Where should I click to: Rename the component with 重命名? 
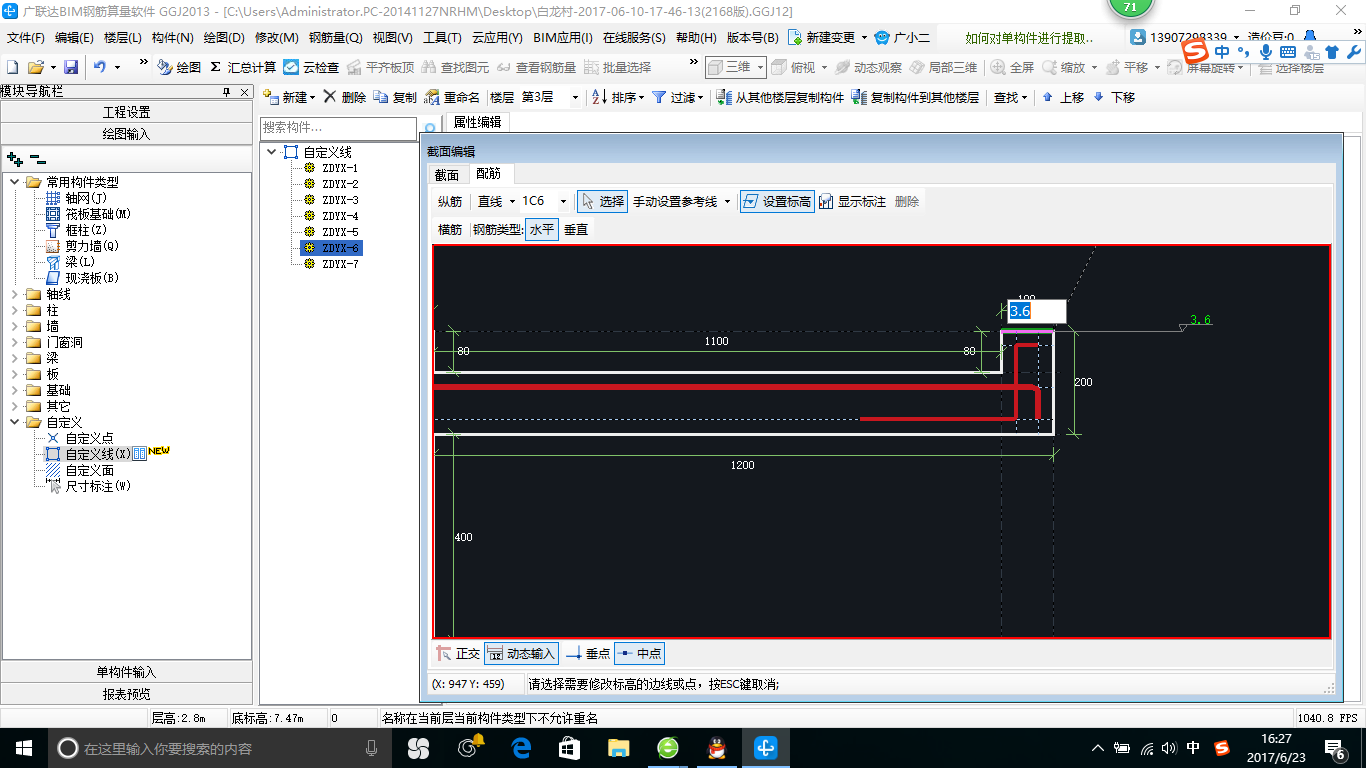(x=452, y=97)
